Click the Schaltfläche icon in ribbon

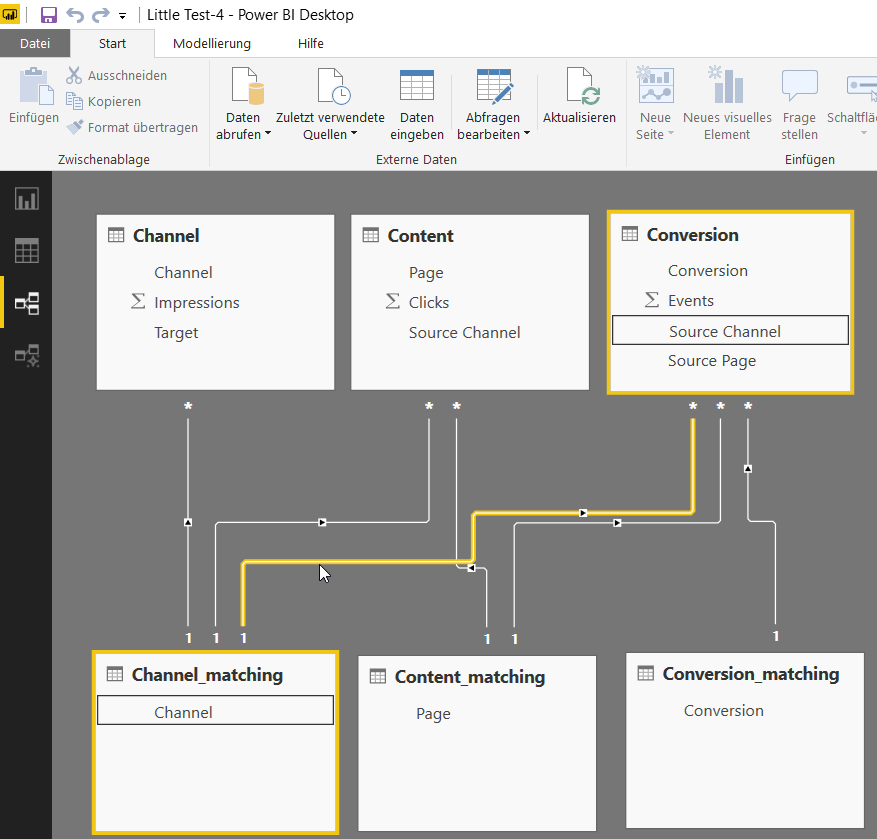pyautogui.click(x=861, y=86)
